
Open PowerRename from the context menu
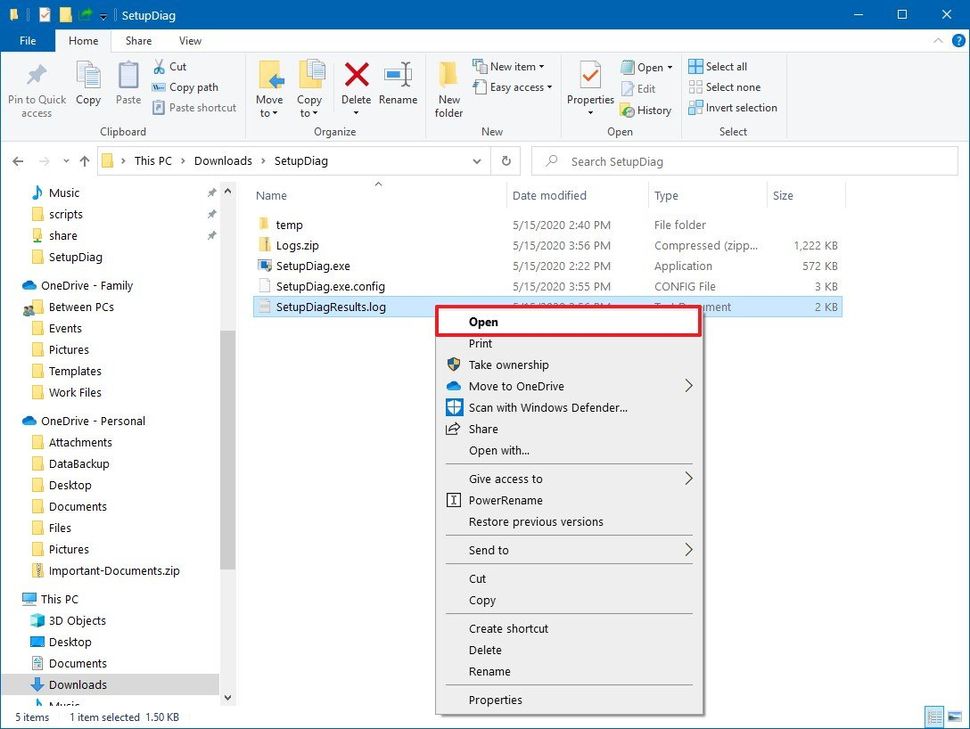pyautogui.click(x=514, y=500)
